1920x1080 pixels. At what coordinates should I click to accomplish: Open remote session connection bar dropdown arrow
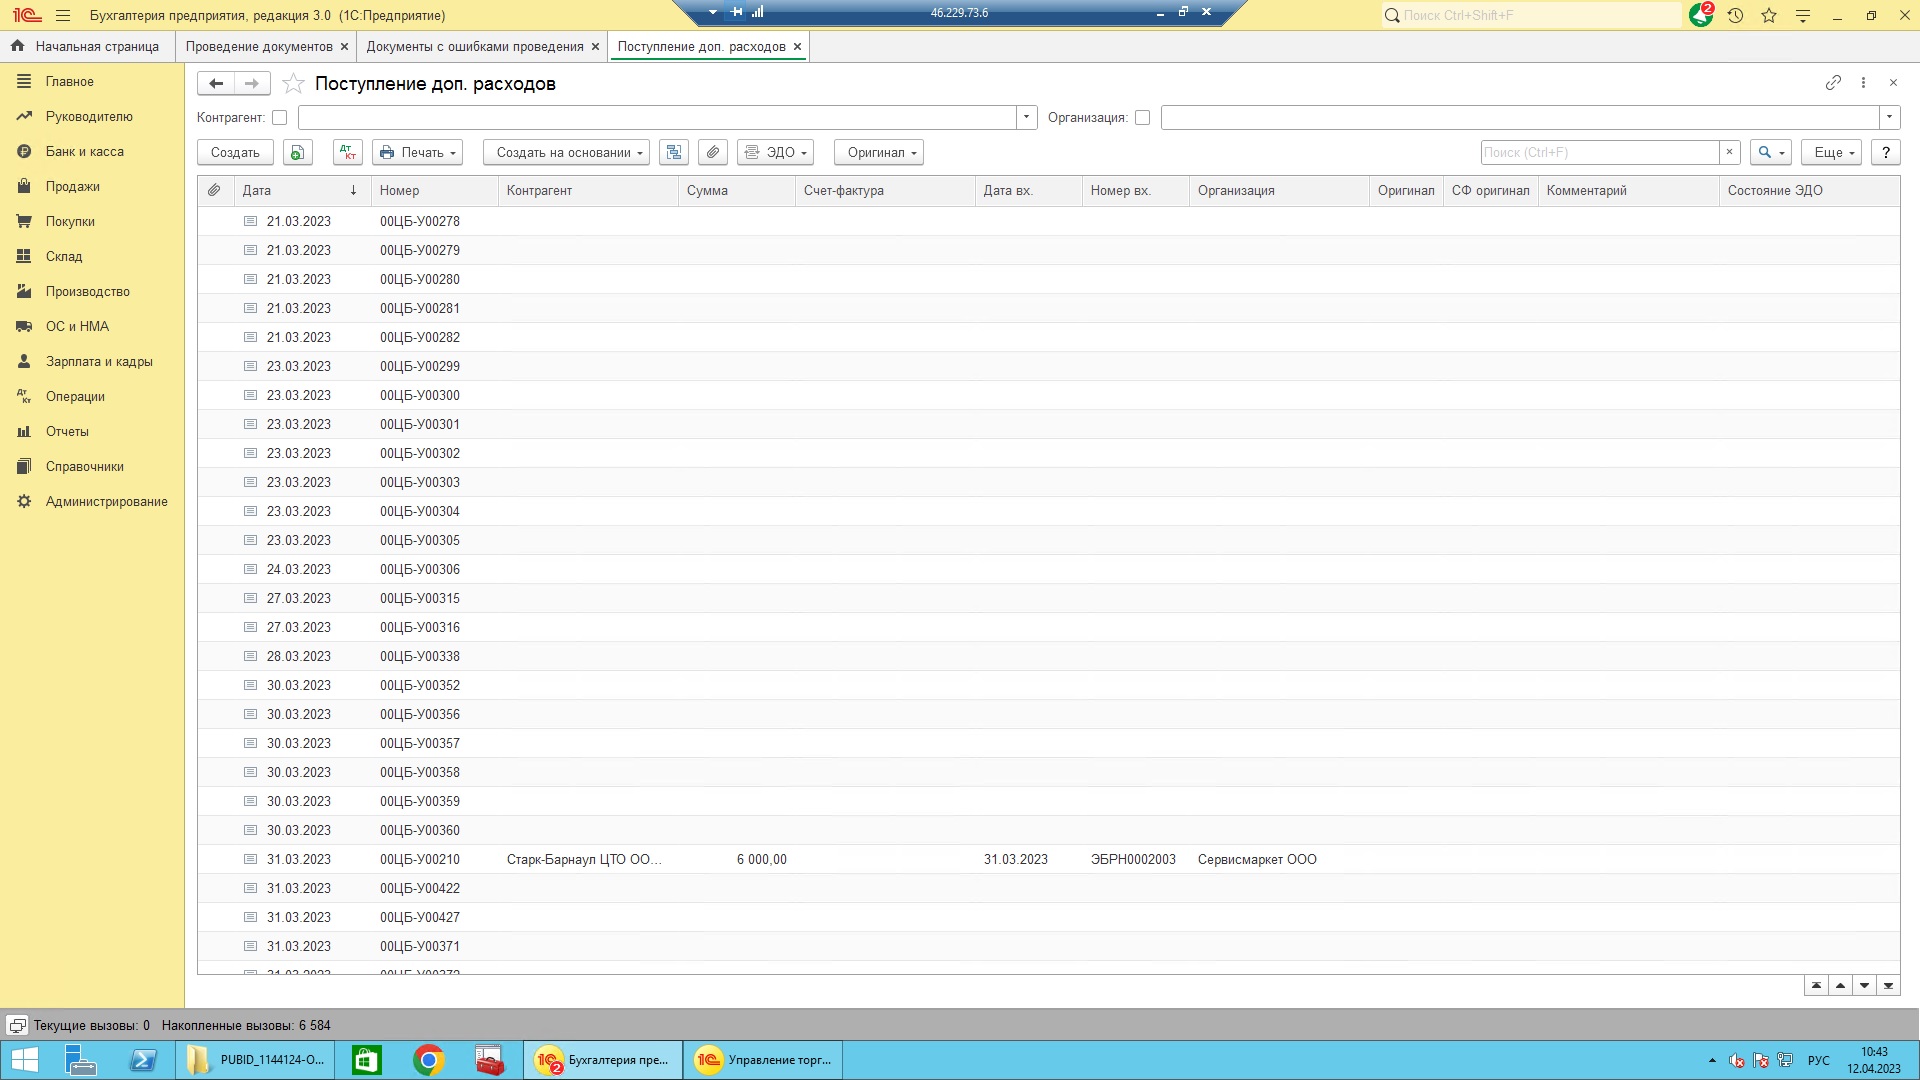[712, 12]
